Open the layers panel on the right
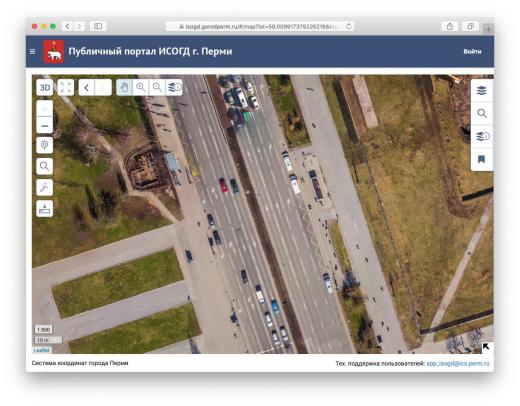Screen dimensions: 520x406 (482, 91)
